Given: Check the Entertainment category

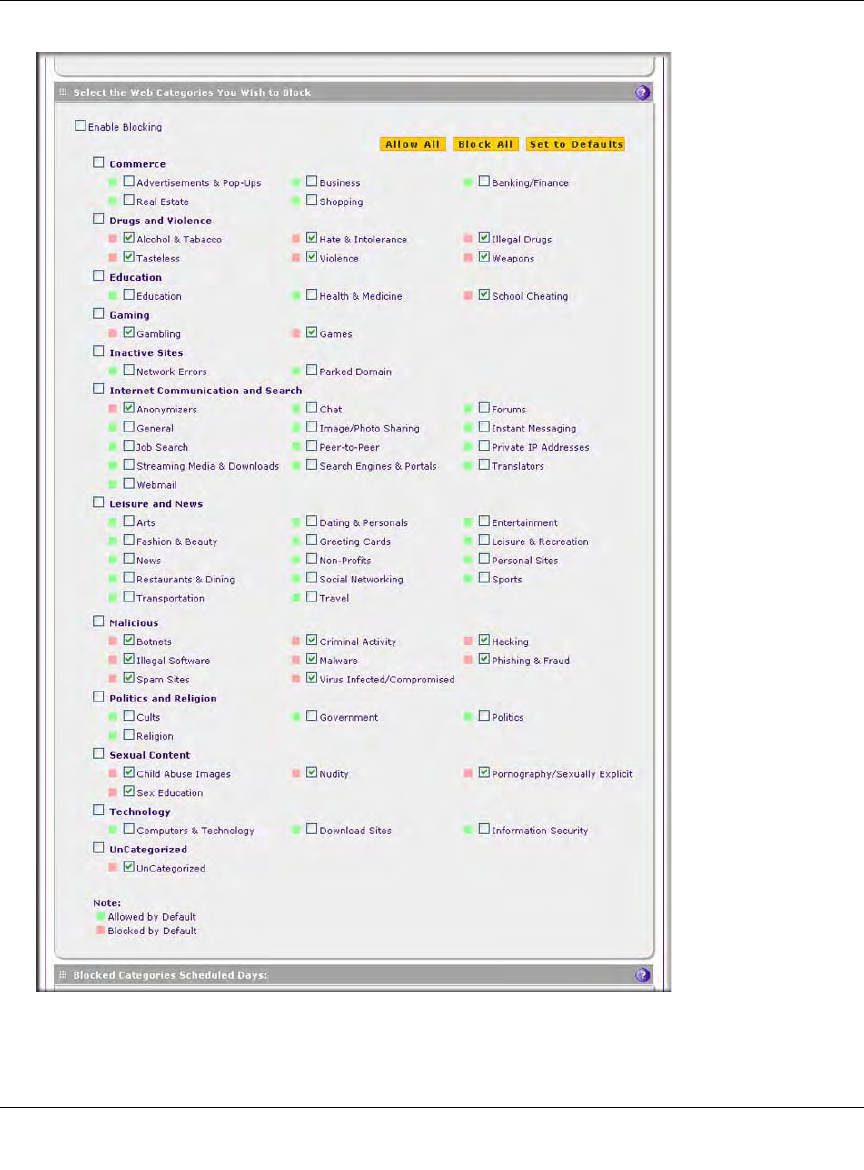Looking at the screenshot, I should pos(484,521).
